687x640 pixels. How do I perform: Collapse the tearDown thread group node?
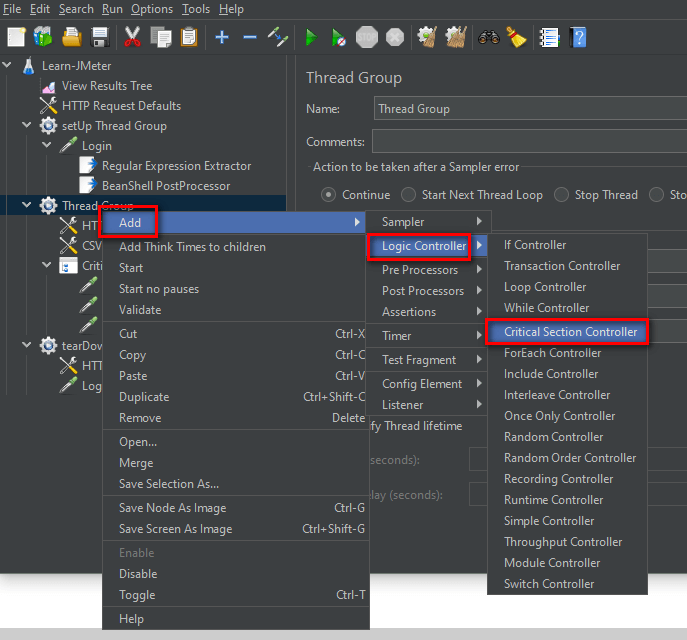27,345
